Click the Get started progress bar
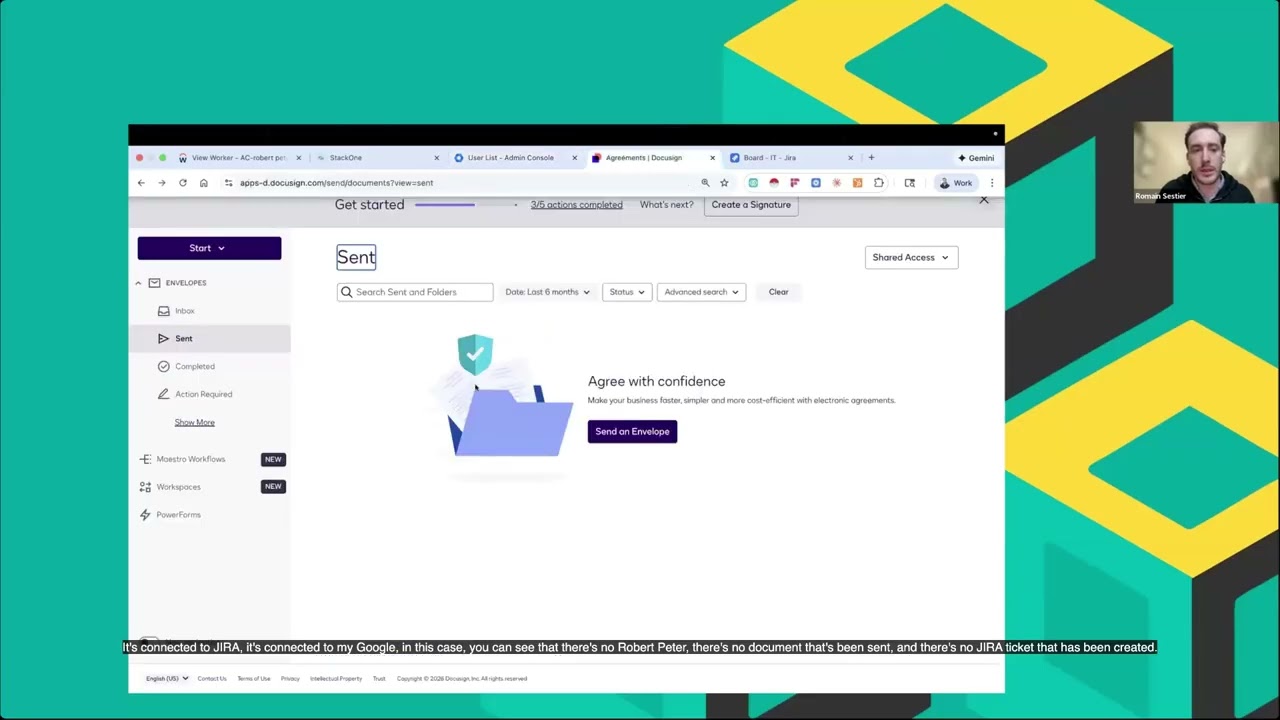The width and height of the screenshot is (1280, 720). click(465, 205)
